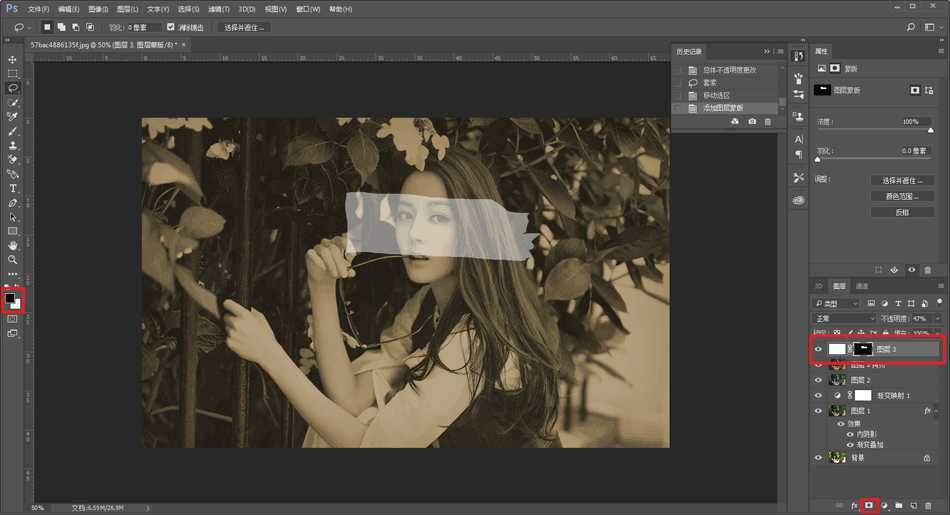Create new snapshot camera icon in History
Image resolution: width=950 pixels, height=515 pixels.
tap(752, 121)
